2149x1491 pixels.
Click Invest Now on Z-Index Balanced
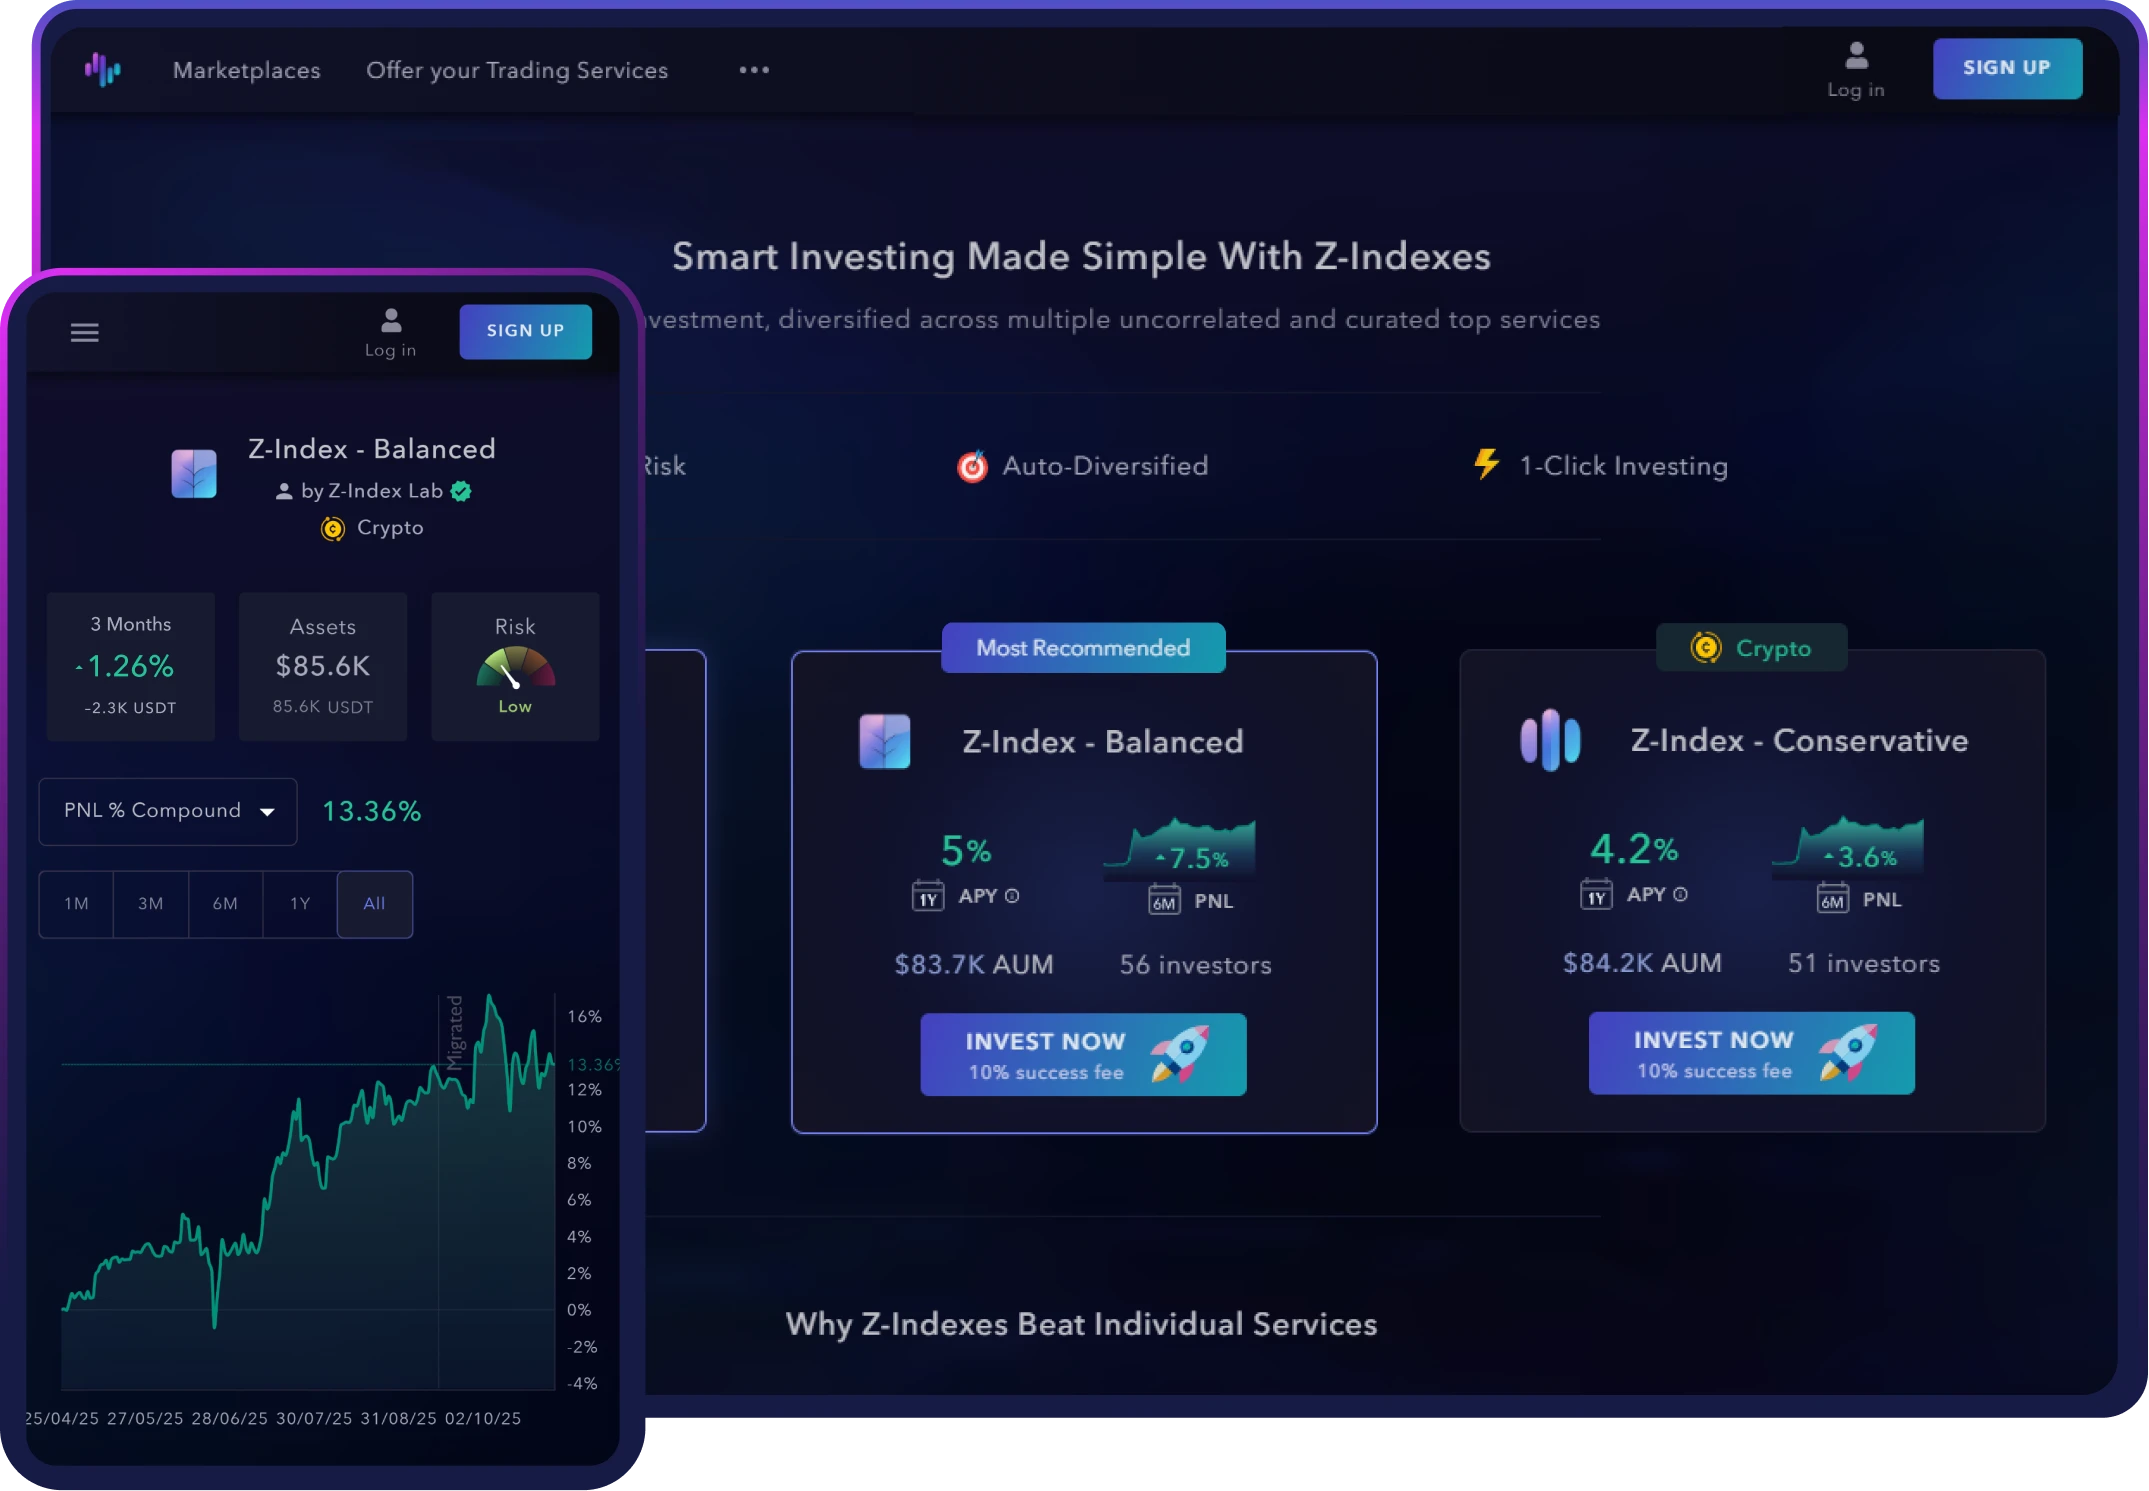(1083, 1055)
